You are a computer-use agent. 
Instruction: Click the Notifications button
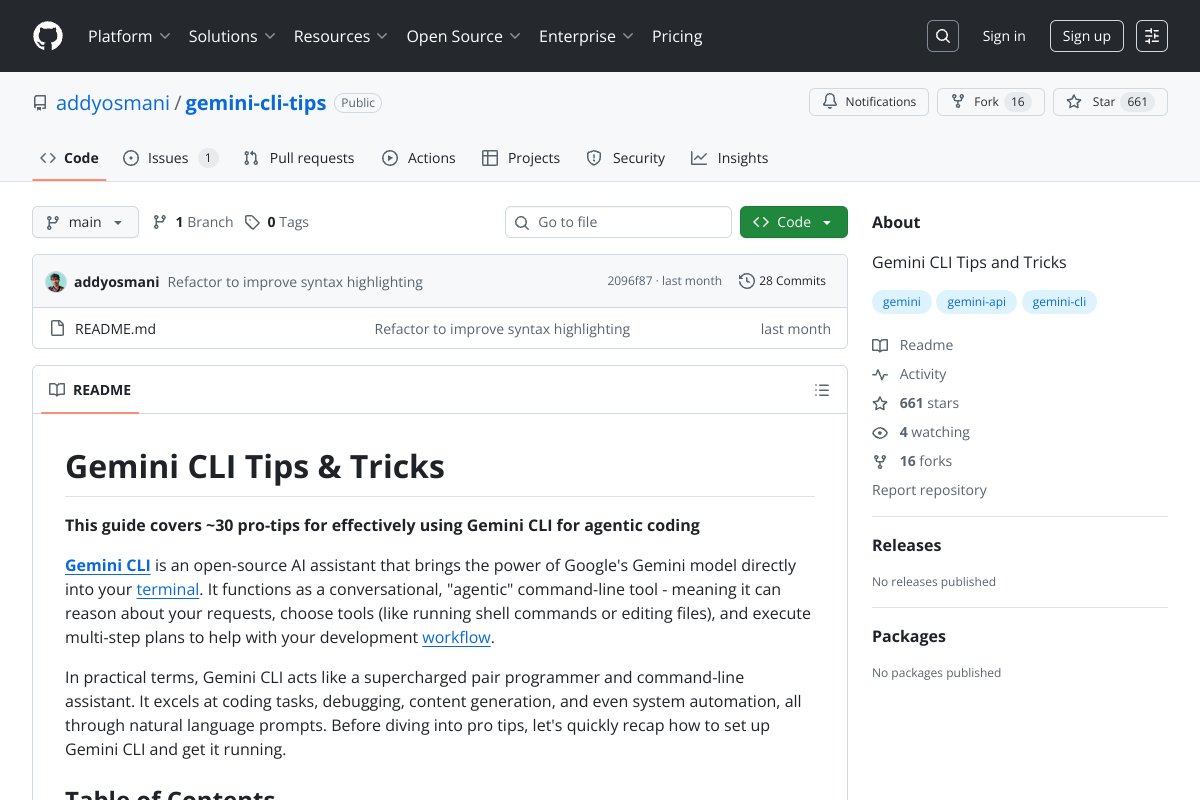[x=869, y=102]
